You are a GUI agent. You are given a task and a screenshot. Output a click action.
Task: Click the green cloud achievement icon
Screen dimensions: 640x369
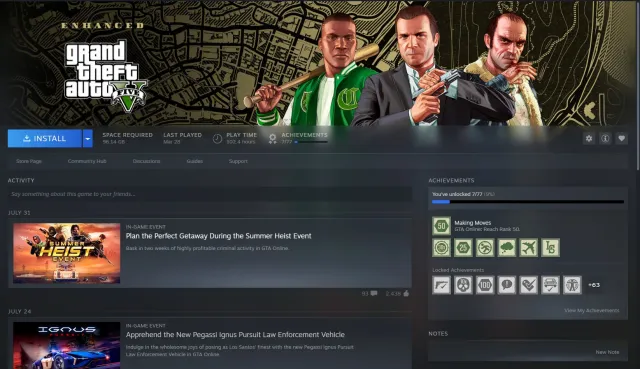[x=507, y=248]
